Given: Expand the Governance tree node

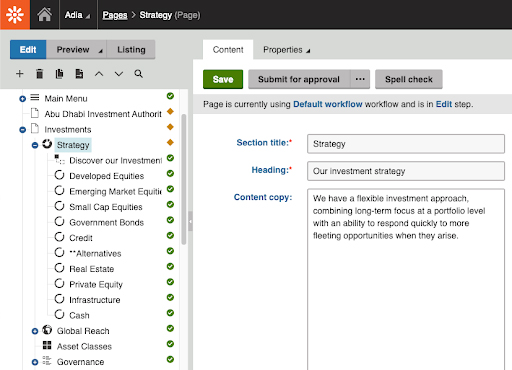Looking at the screenshot, I should click(x=35, y=362).
